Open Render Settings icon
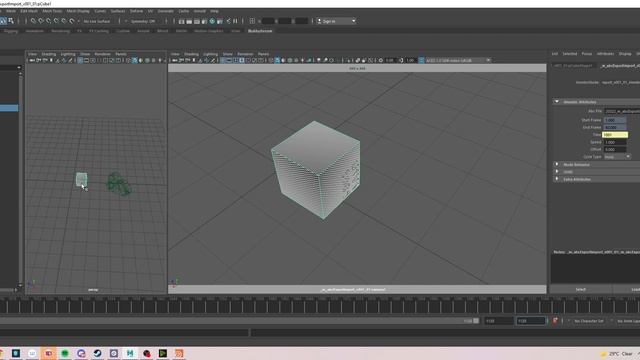This screenshot has height=360, width=640. pos(204,21)
